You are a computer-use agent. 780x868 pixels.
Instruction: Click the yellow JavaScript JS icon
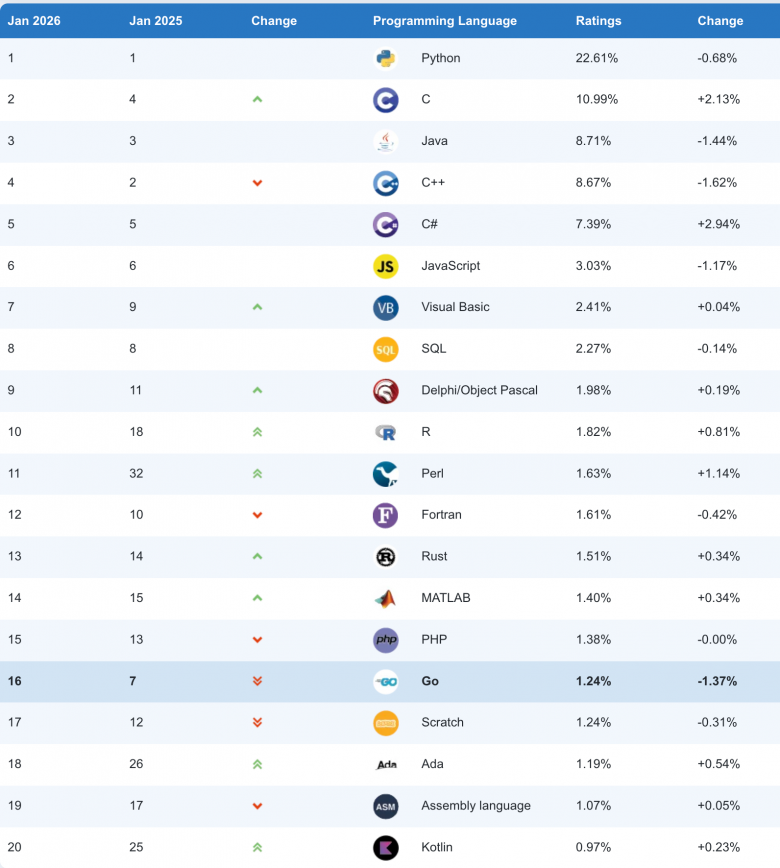pyautogui.click(x=385, y=266)
